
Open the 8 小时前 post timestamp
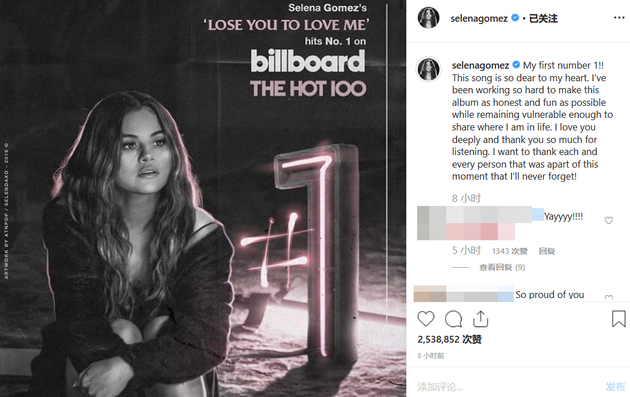point(431,356)
